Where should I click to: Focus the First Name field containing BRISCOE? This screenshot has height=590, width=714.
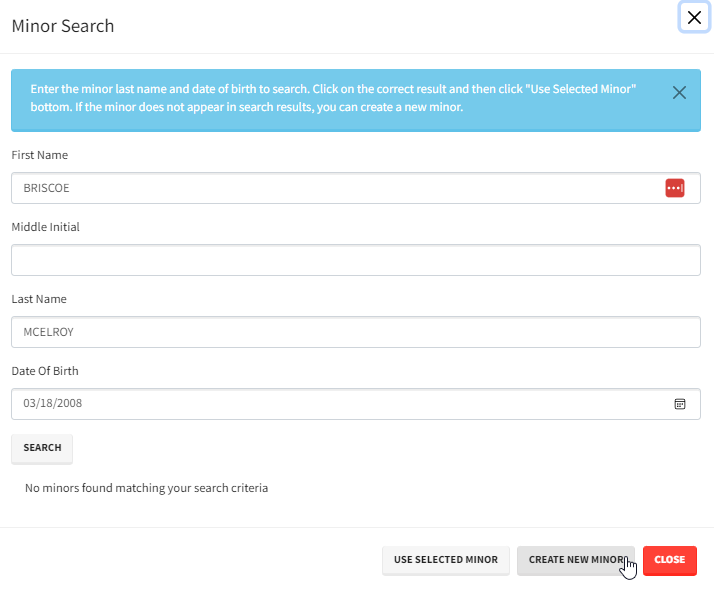pyautogui.click(x=330, y=188)
